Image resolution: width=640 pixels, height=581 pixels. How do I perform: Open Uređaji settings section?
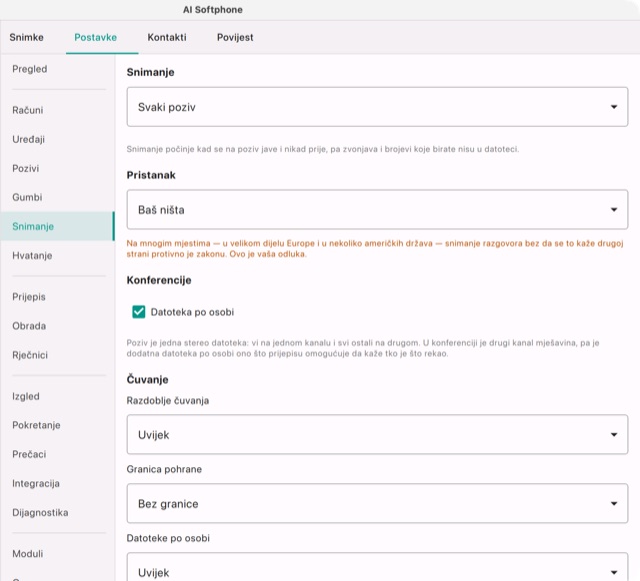[x=57, y=139]
